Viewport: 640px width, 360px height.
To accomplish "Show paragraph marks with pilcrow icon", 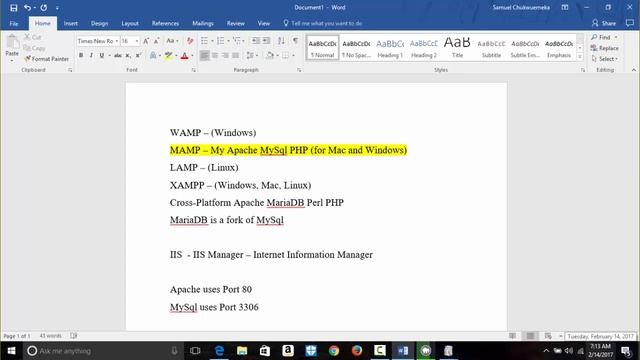I will pos(295,41).
